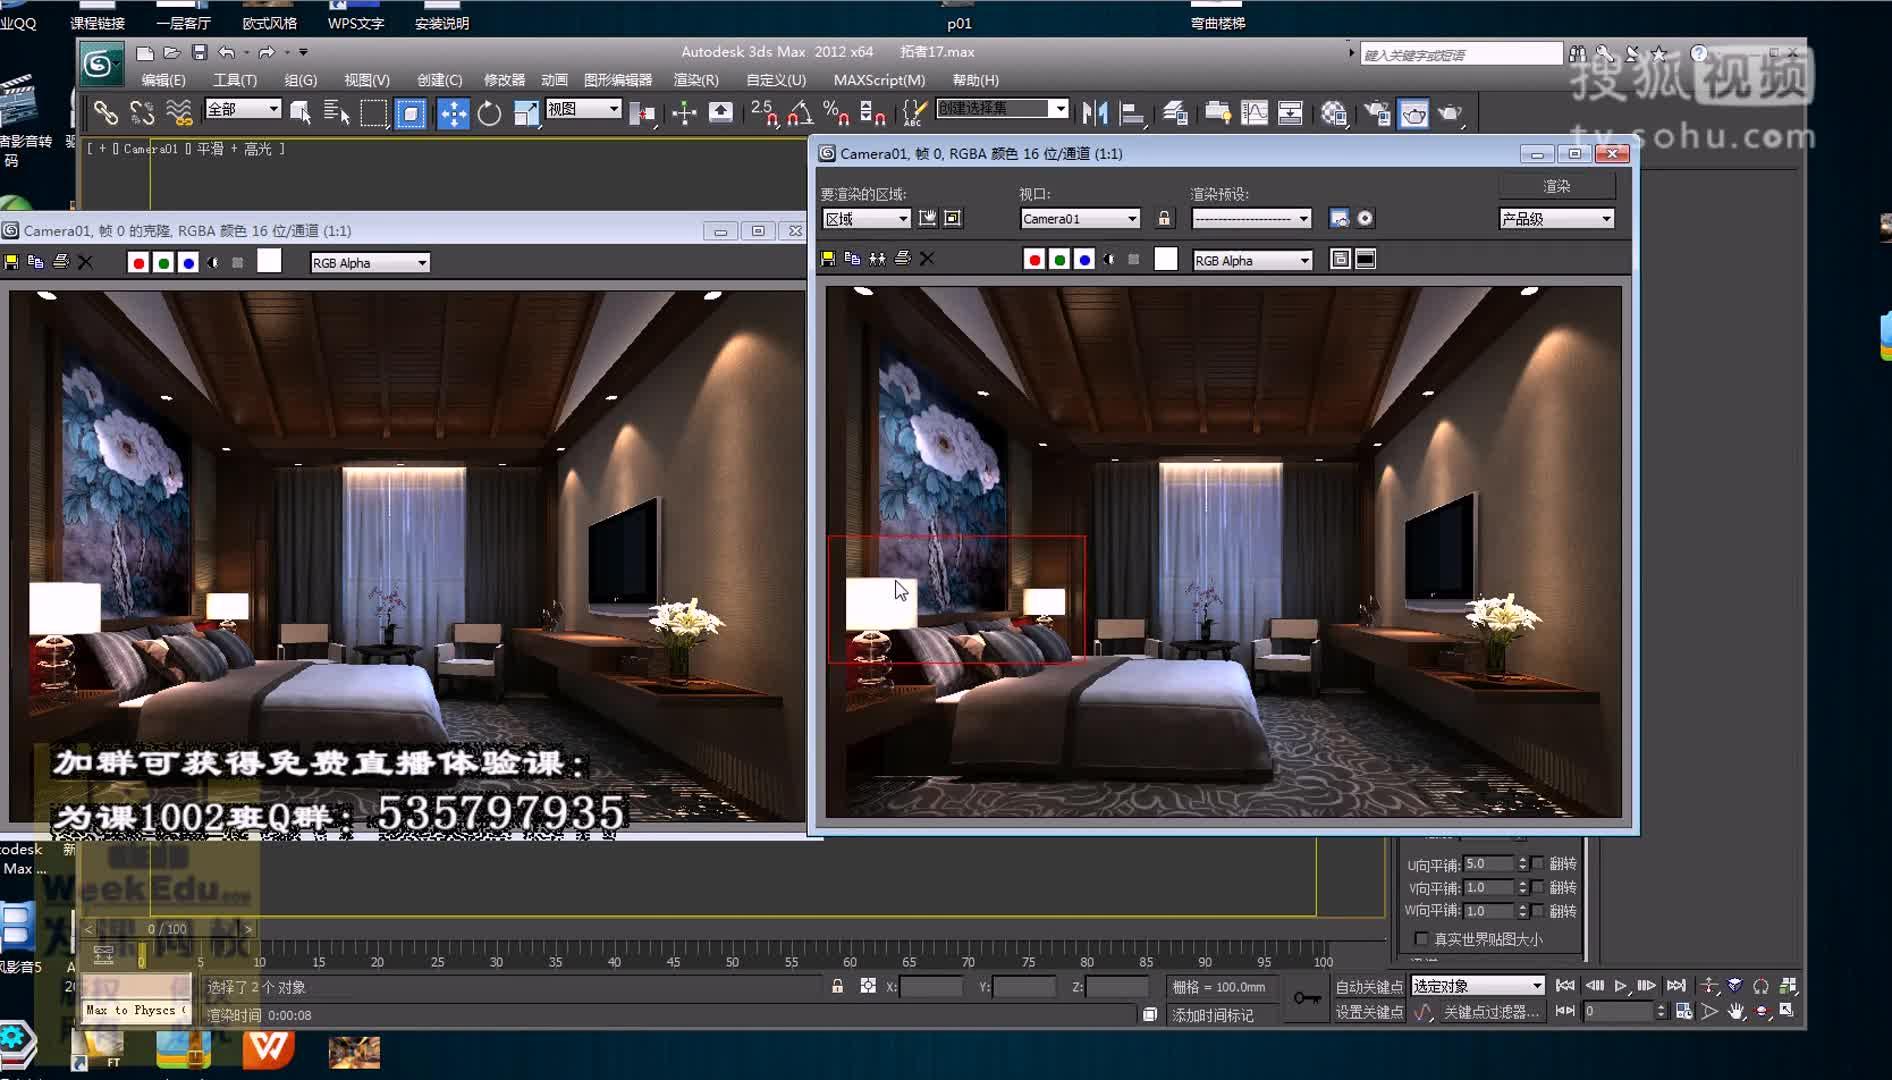The width and height of the screenshot is (1892, 1080).
Task: Clone rendered frame window icon
Action: (x=877, y=259)
